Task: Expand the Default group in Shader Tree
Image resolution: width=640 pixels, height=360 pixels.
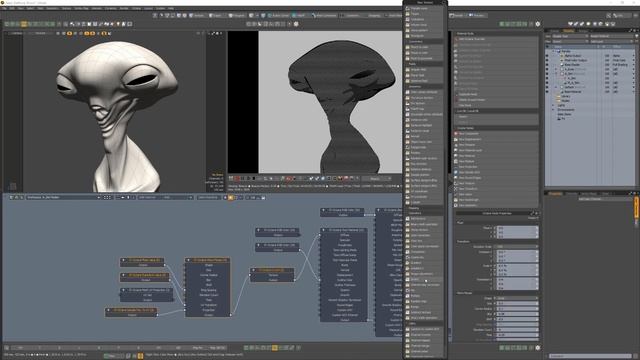Action: pyautogui.click(x=556, y=87)
